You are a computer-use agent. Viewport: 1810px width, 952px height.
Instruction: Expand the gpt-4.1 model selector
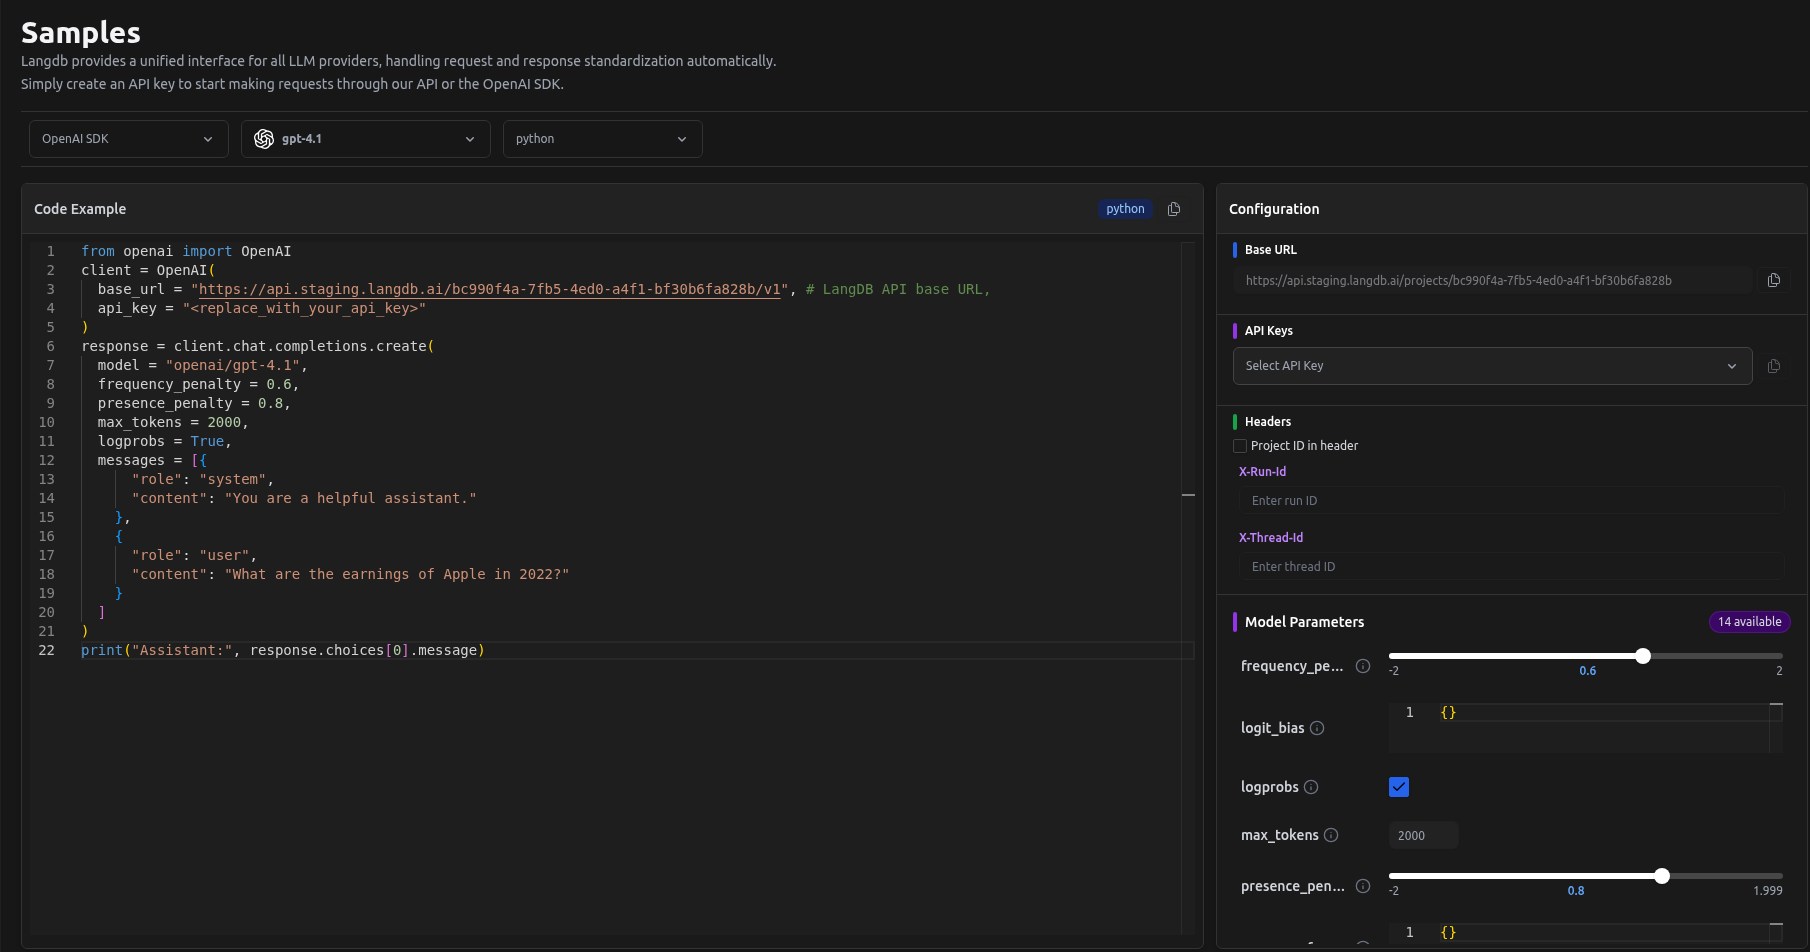[365, 139]
